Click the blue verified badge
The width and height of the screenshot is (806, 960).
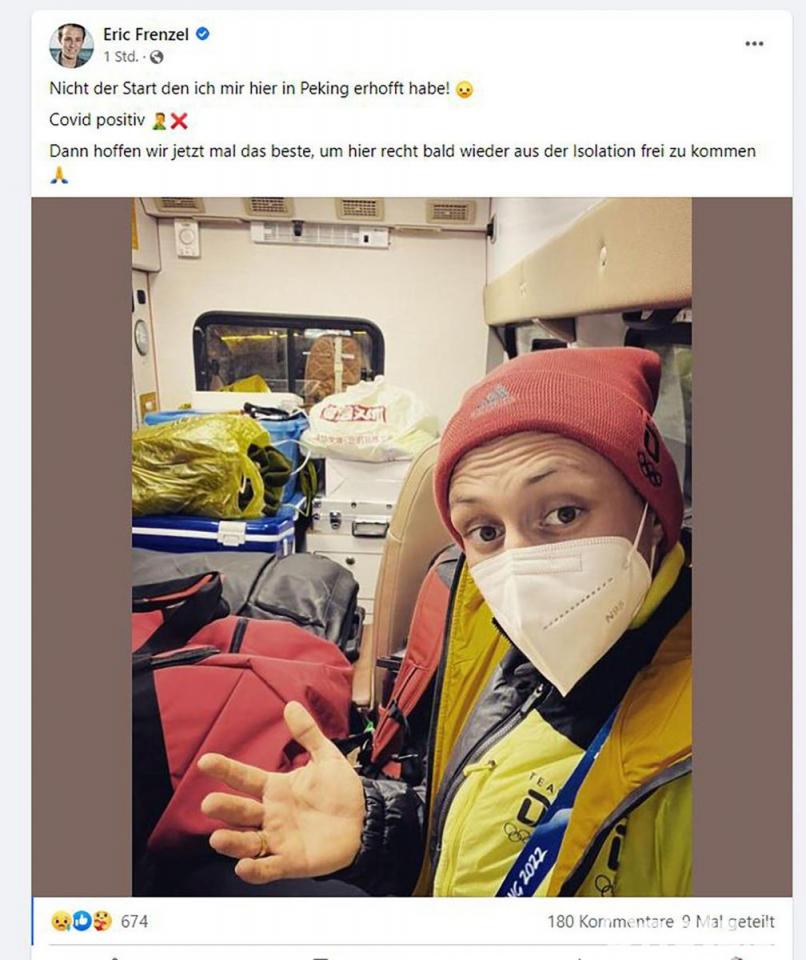[203, 34]
